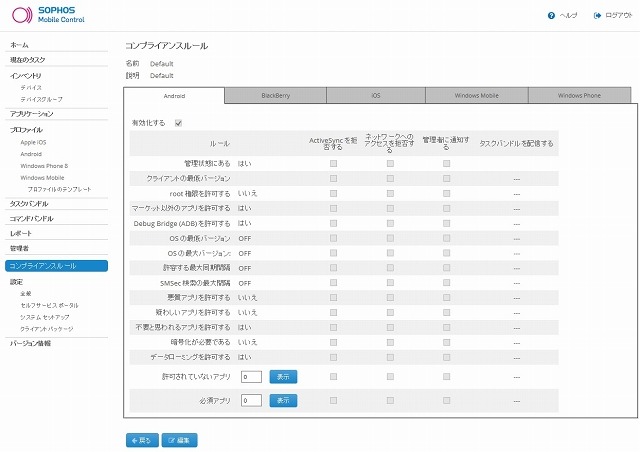Check ActiveSync deny for 許可されていないアプリ row
The image size is (640, 452).
tap(333, 376)
